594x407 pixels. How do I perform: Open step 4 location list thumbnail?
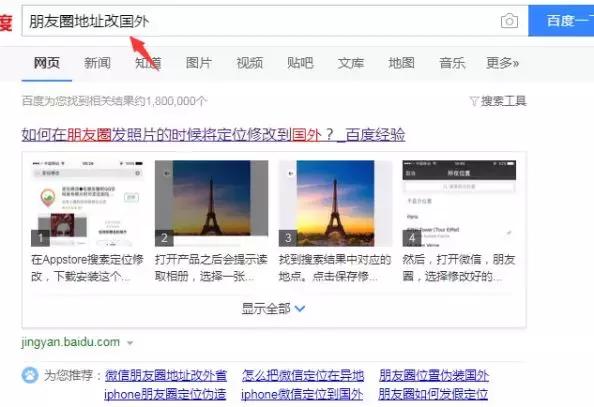(x=459, y=204)
